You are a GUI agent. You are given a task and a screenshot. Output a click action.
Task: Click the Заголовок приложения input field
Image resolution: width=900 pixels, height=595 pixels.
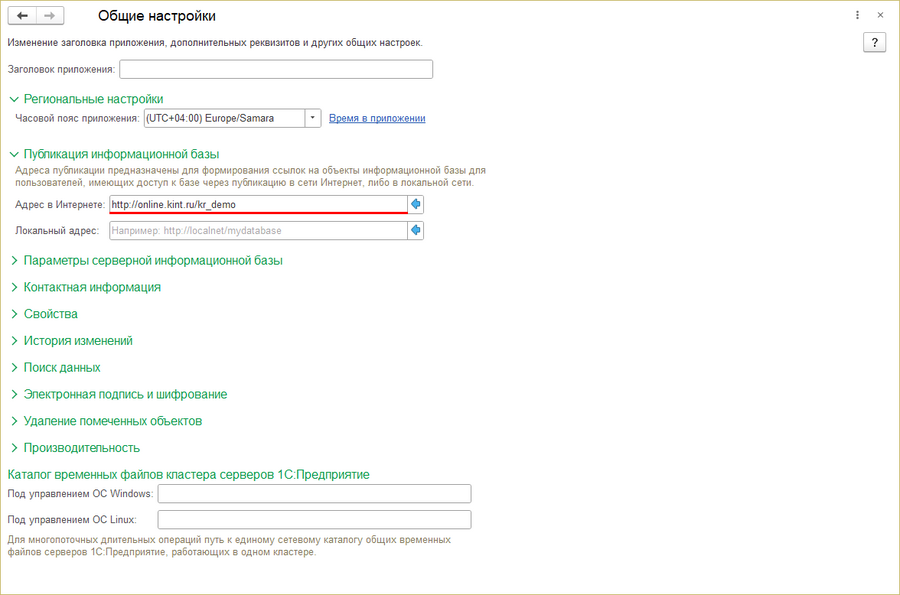coord(276,69)
